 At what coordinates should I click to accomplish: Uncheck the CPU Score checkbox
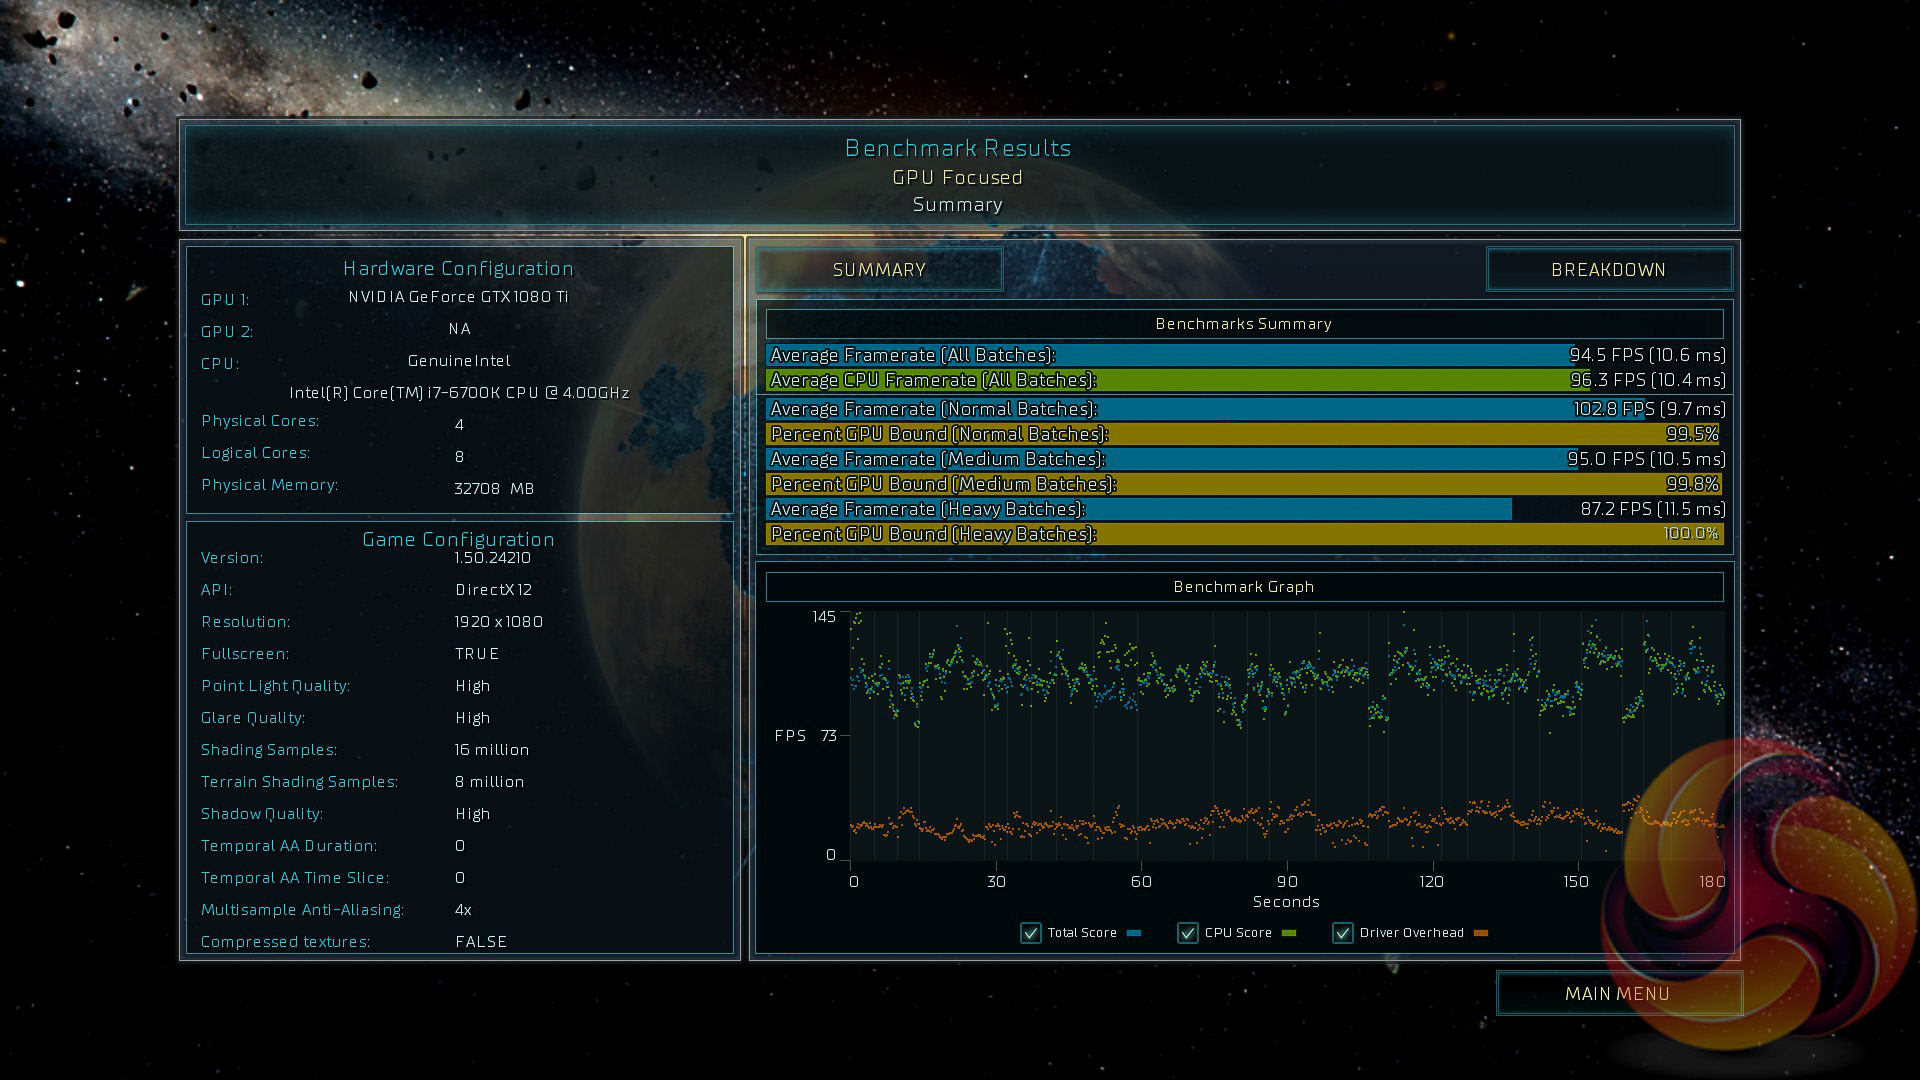(x=1187, y=933)
